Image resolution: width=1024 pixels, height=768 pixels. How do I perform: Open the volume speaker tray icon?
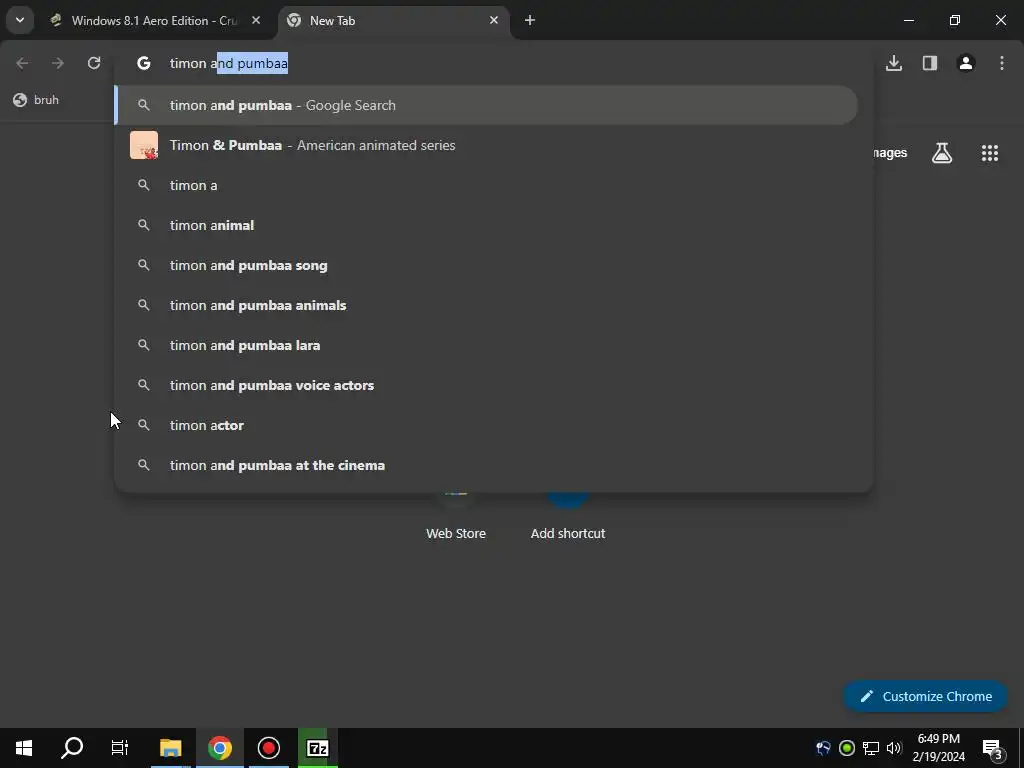pyautogui.click(x=894, y=748)
